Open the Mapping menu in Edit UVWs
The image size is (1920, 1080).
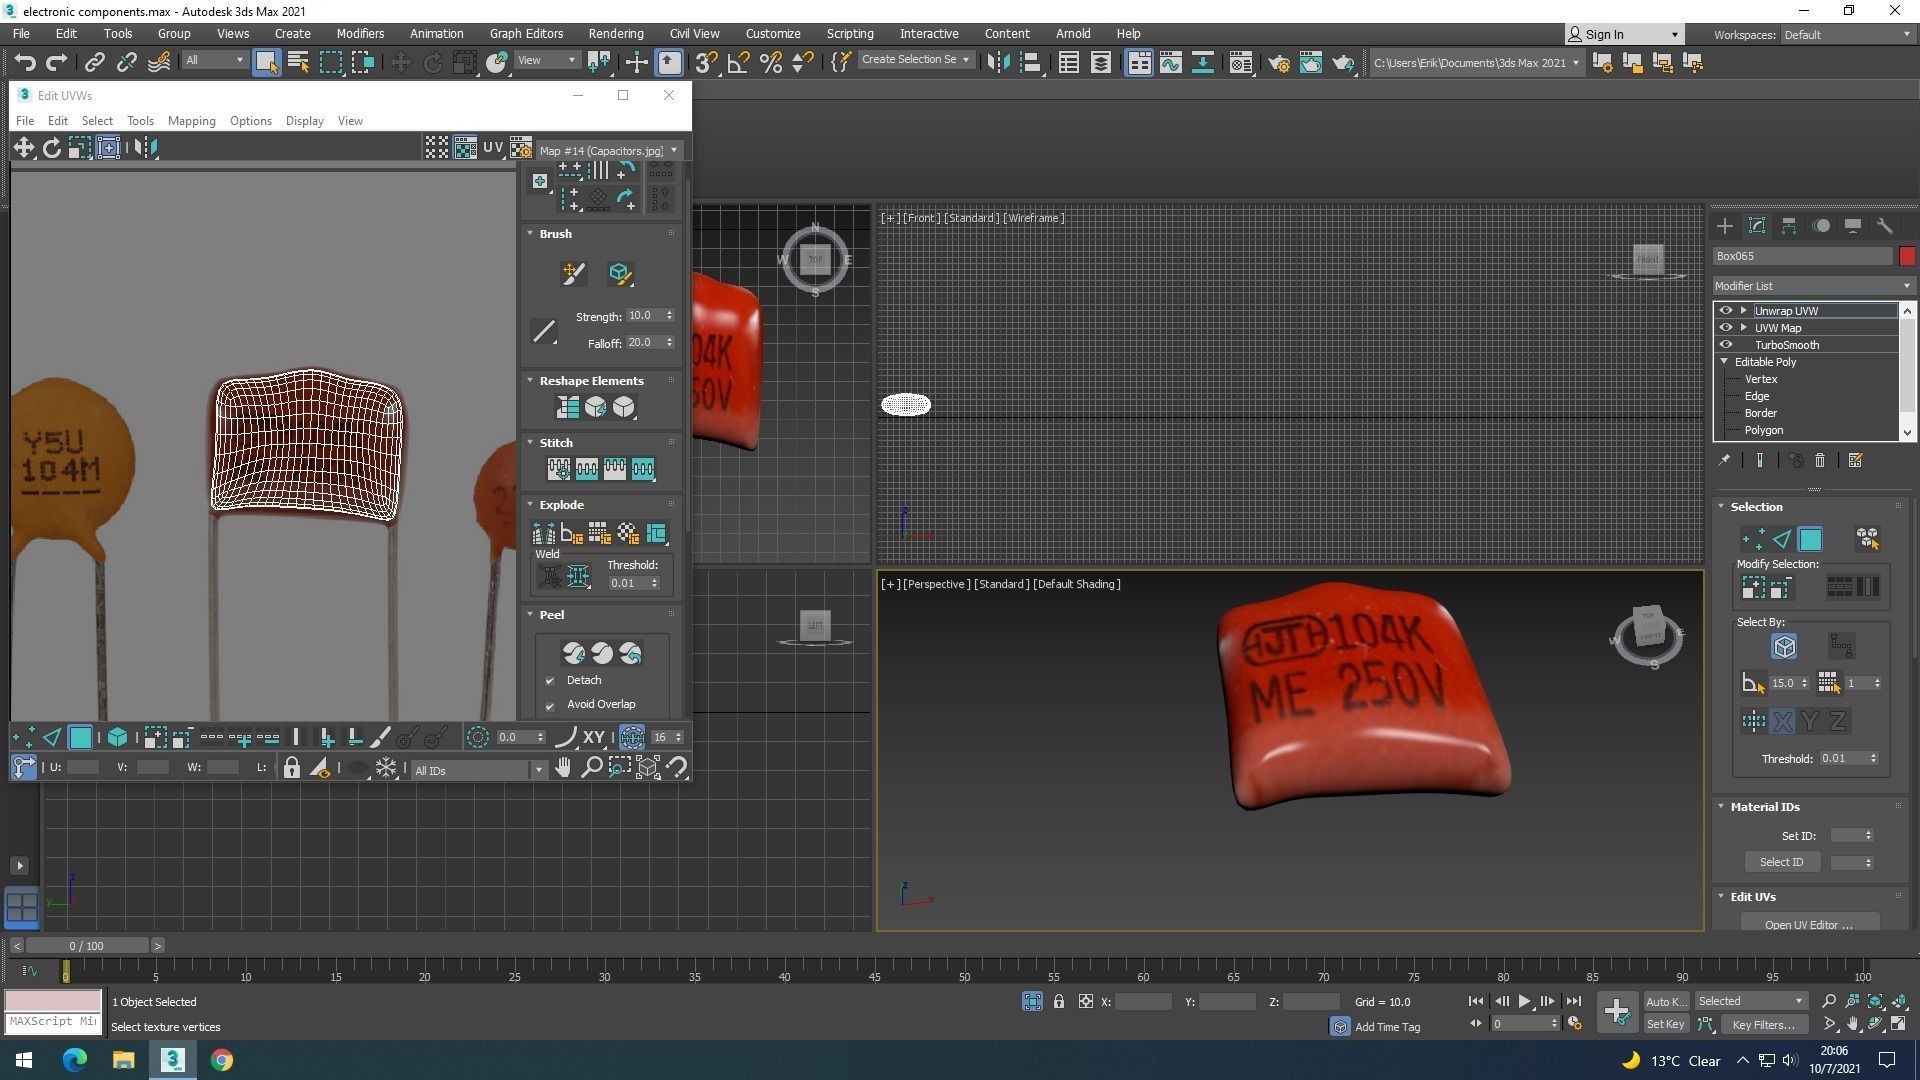point(191,121)
